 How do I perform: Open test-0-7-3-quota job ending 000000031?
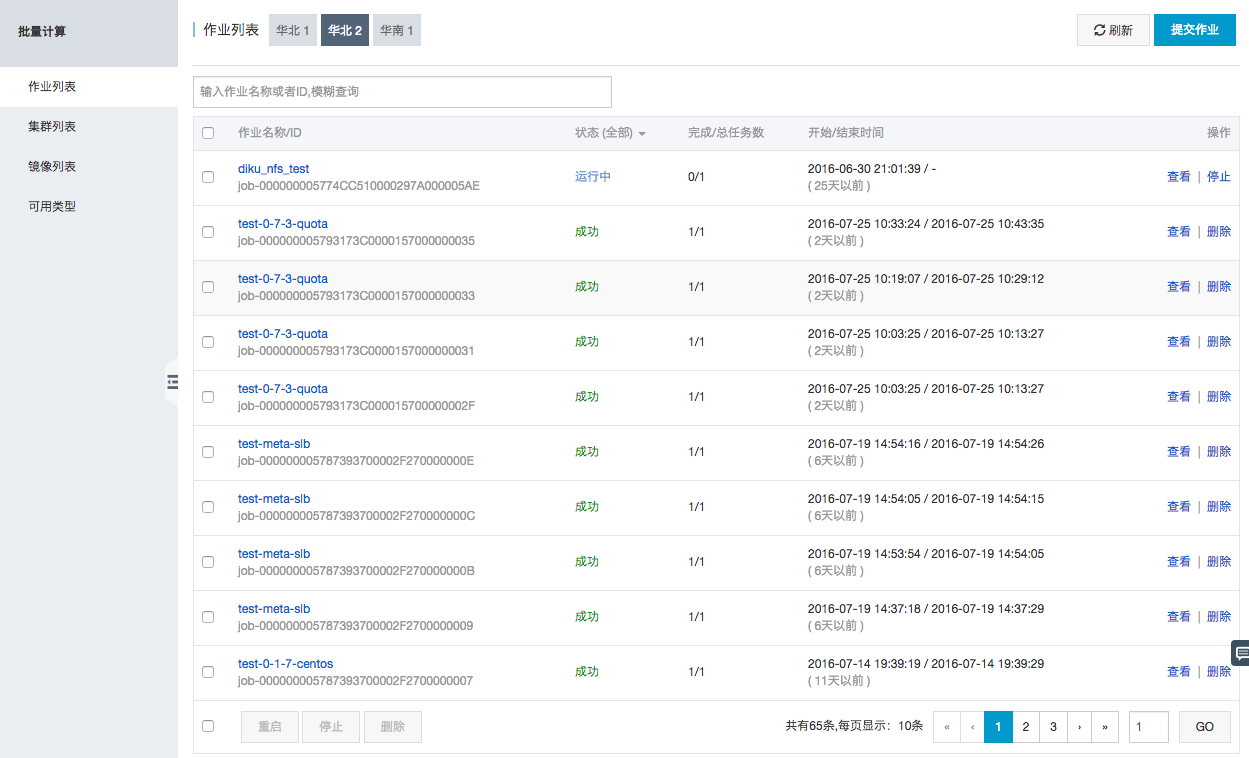coord(283,334)
